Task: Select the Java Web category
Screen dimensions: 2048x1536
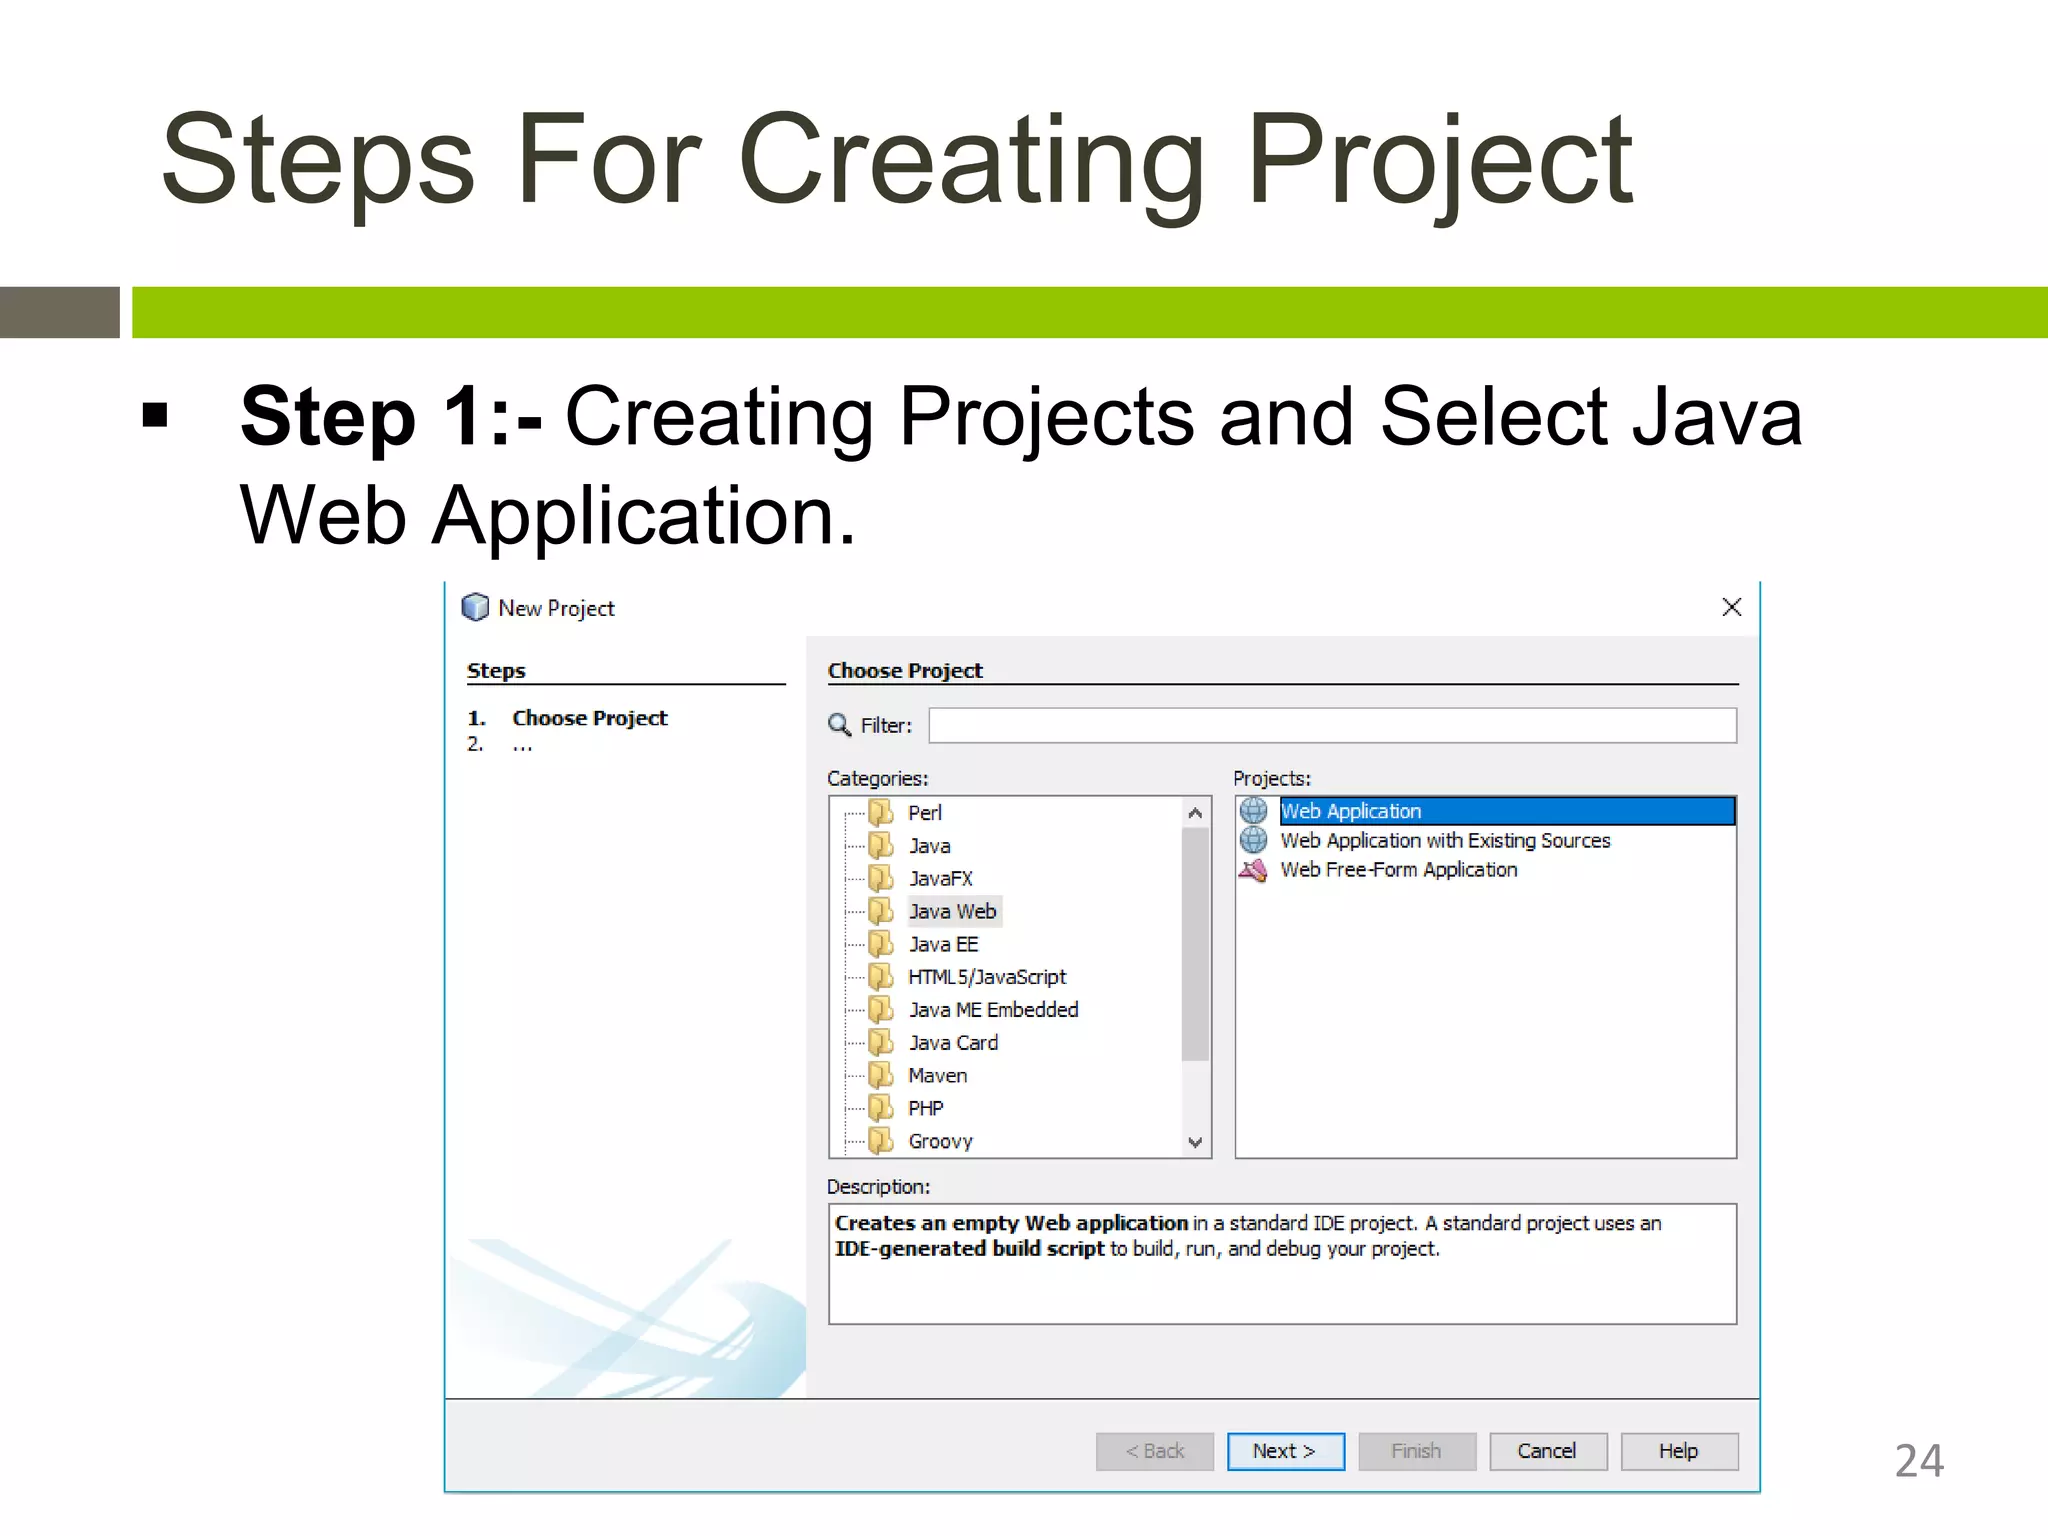Action: point(952,911)
